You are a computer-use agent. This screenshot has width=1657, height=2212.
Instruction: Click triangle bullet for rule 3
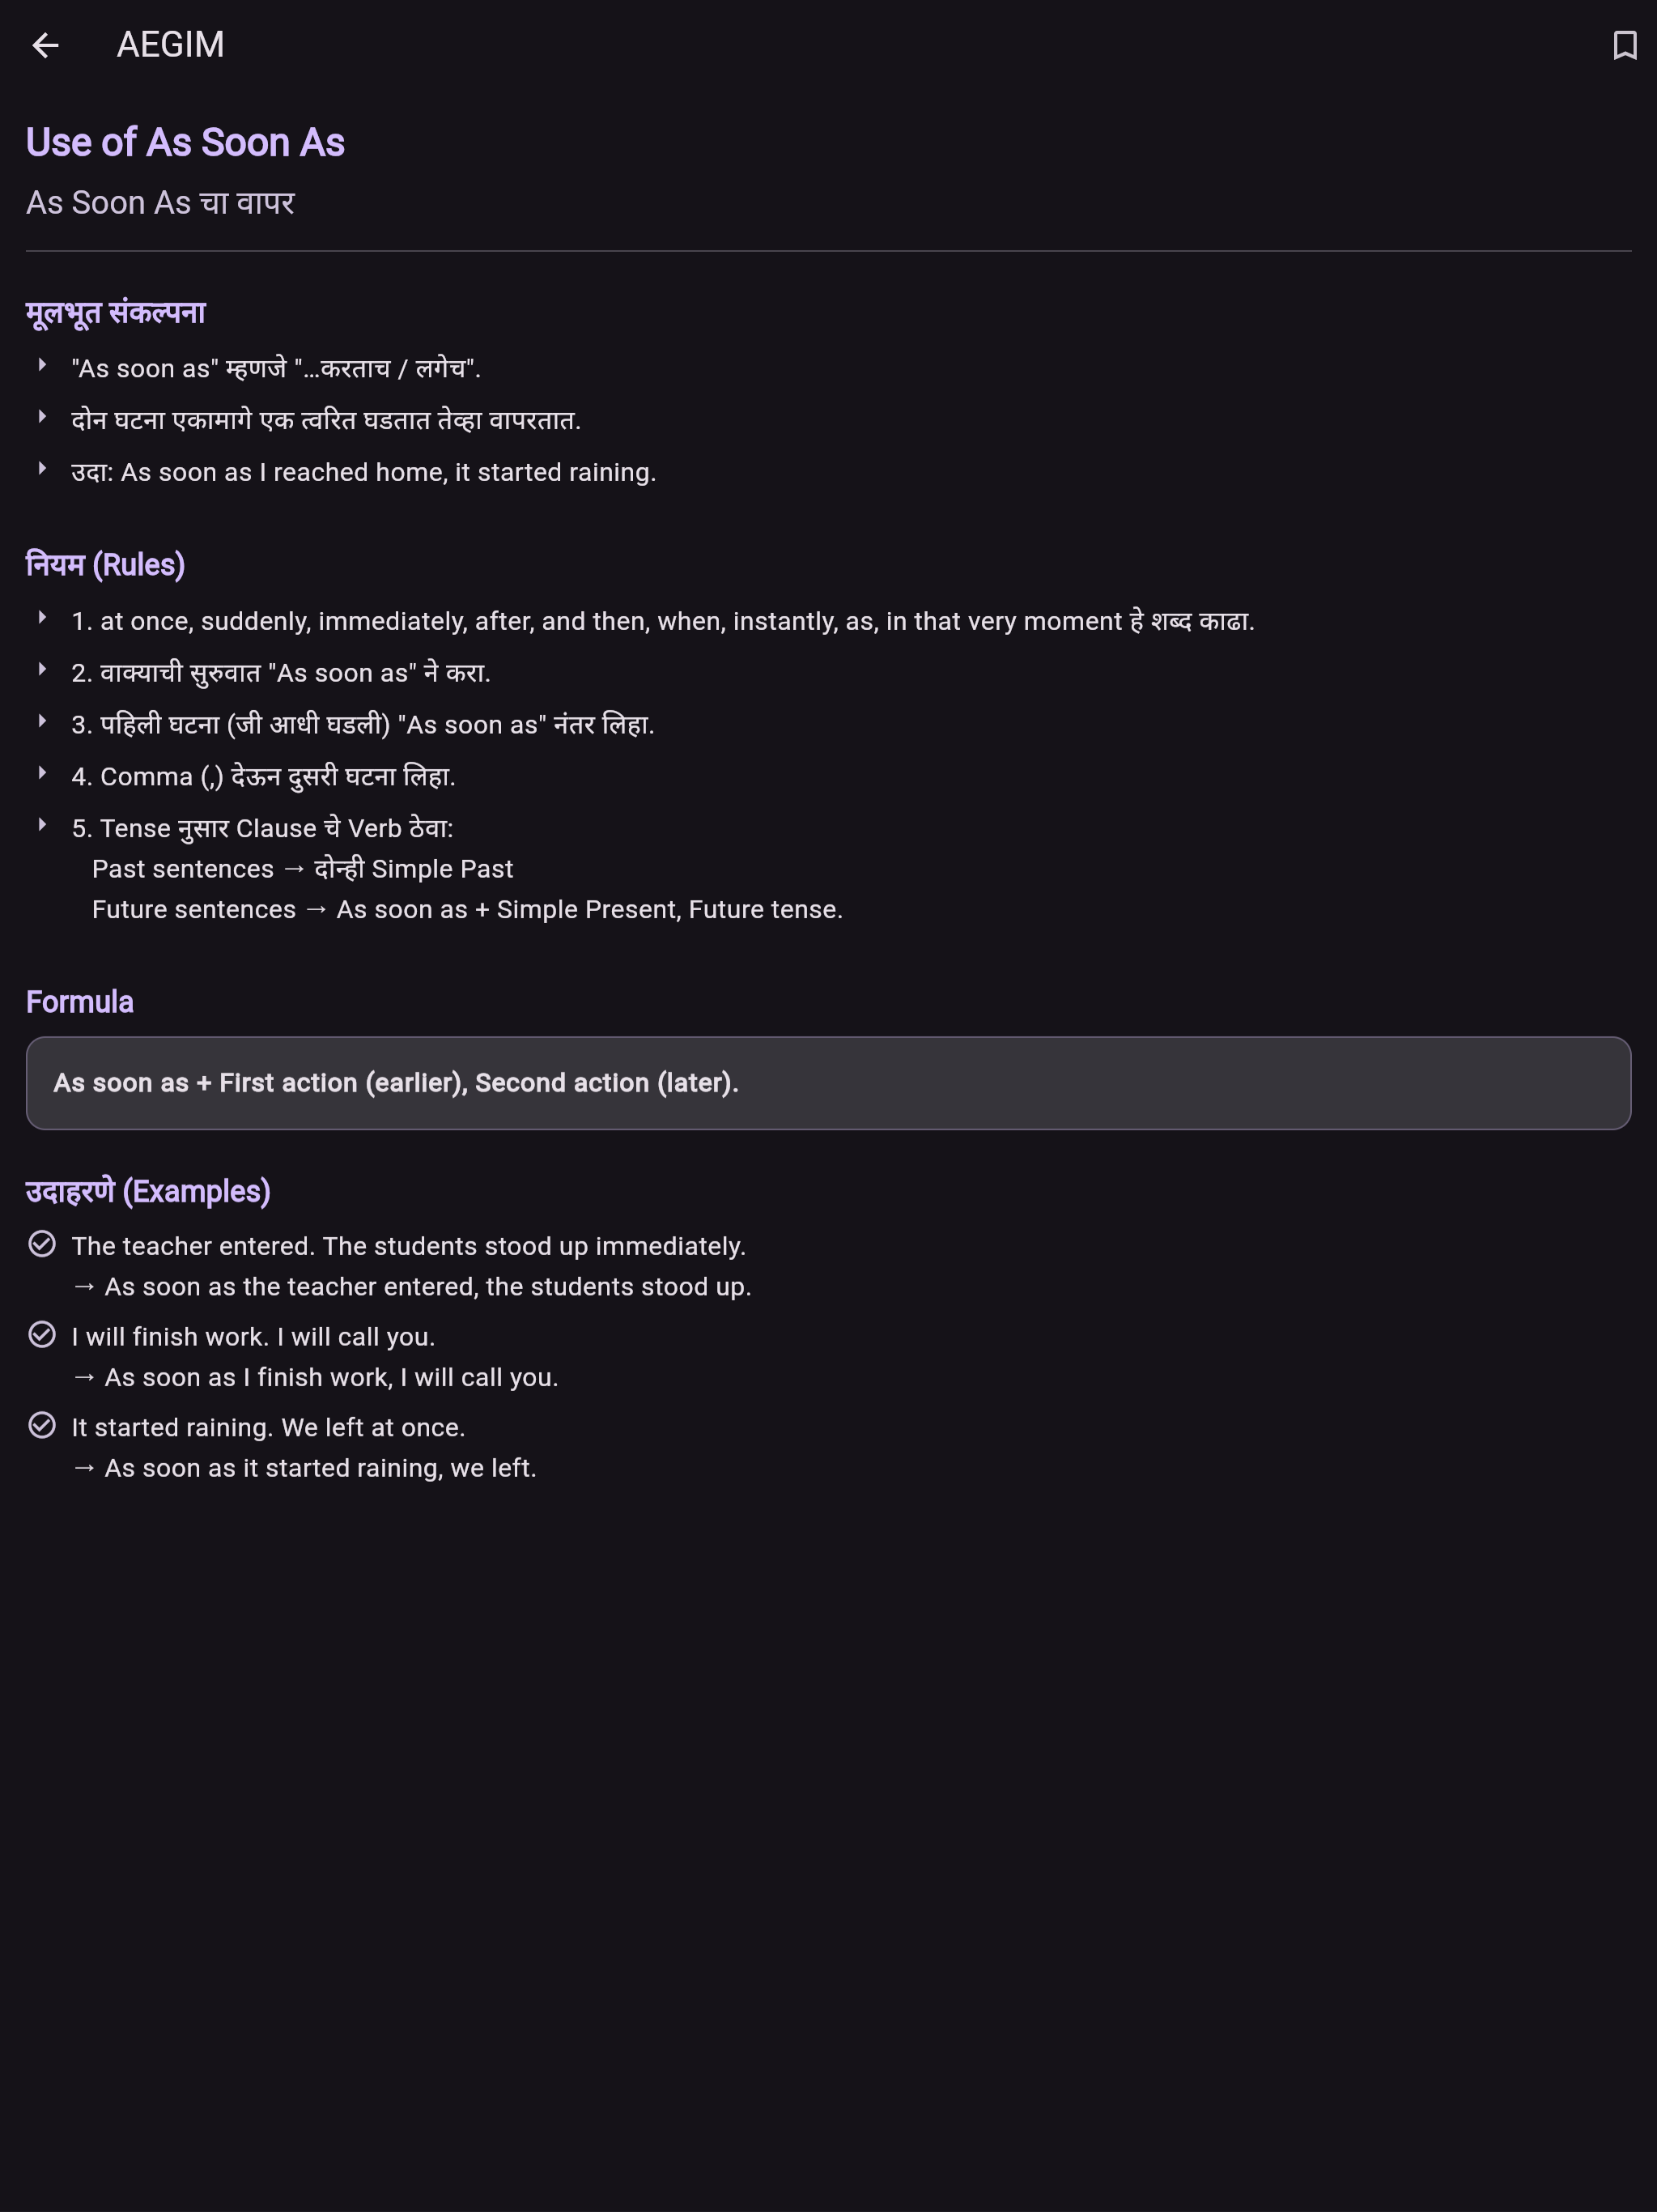42,721
